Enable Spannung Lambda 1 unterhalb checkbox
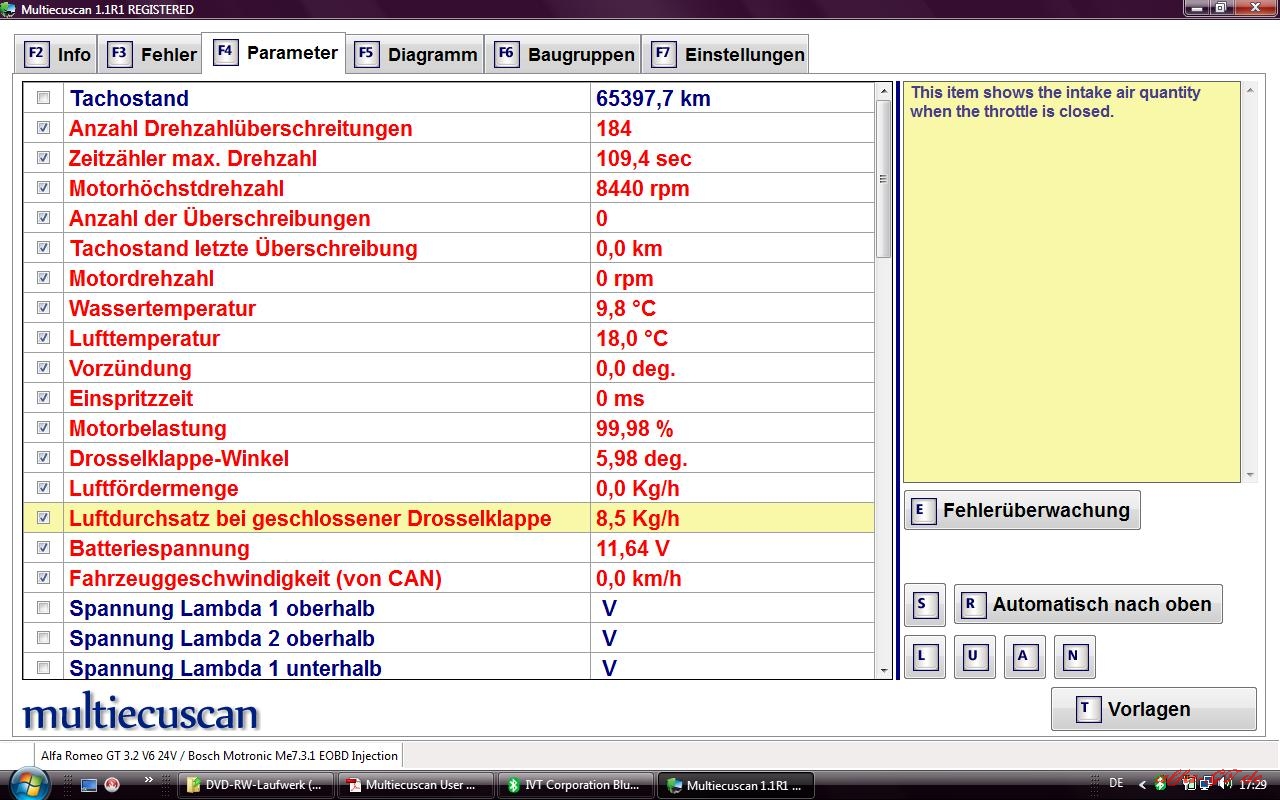The image size is (1280, 800). click(43, 668)
